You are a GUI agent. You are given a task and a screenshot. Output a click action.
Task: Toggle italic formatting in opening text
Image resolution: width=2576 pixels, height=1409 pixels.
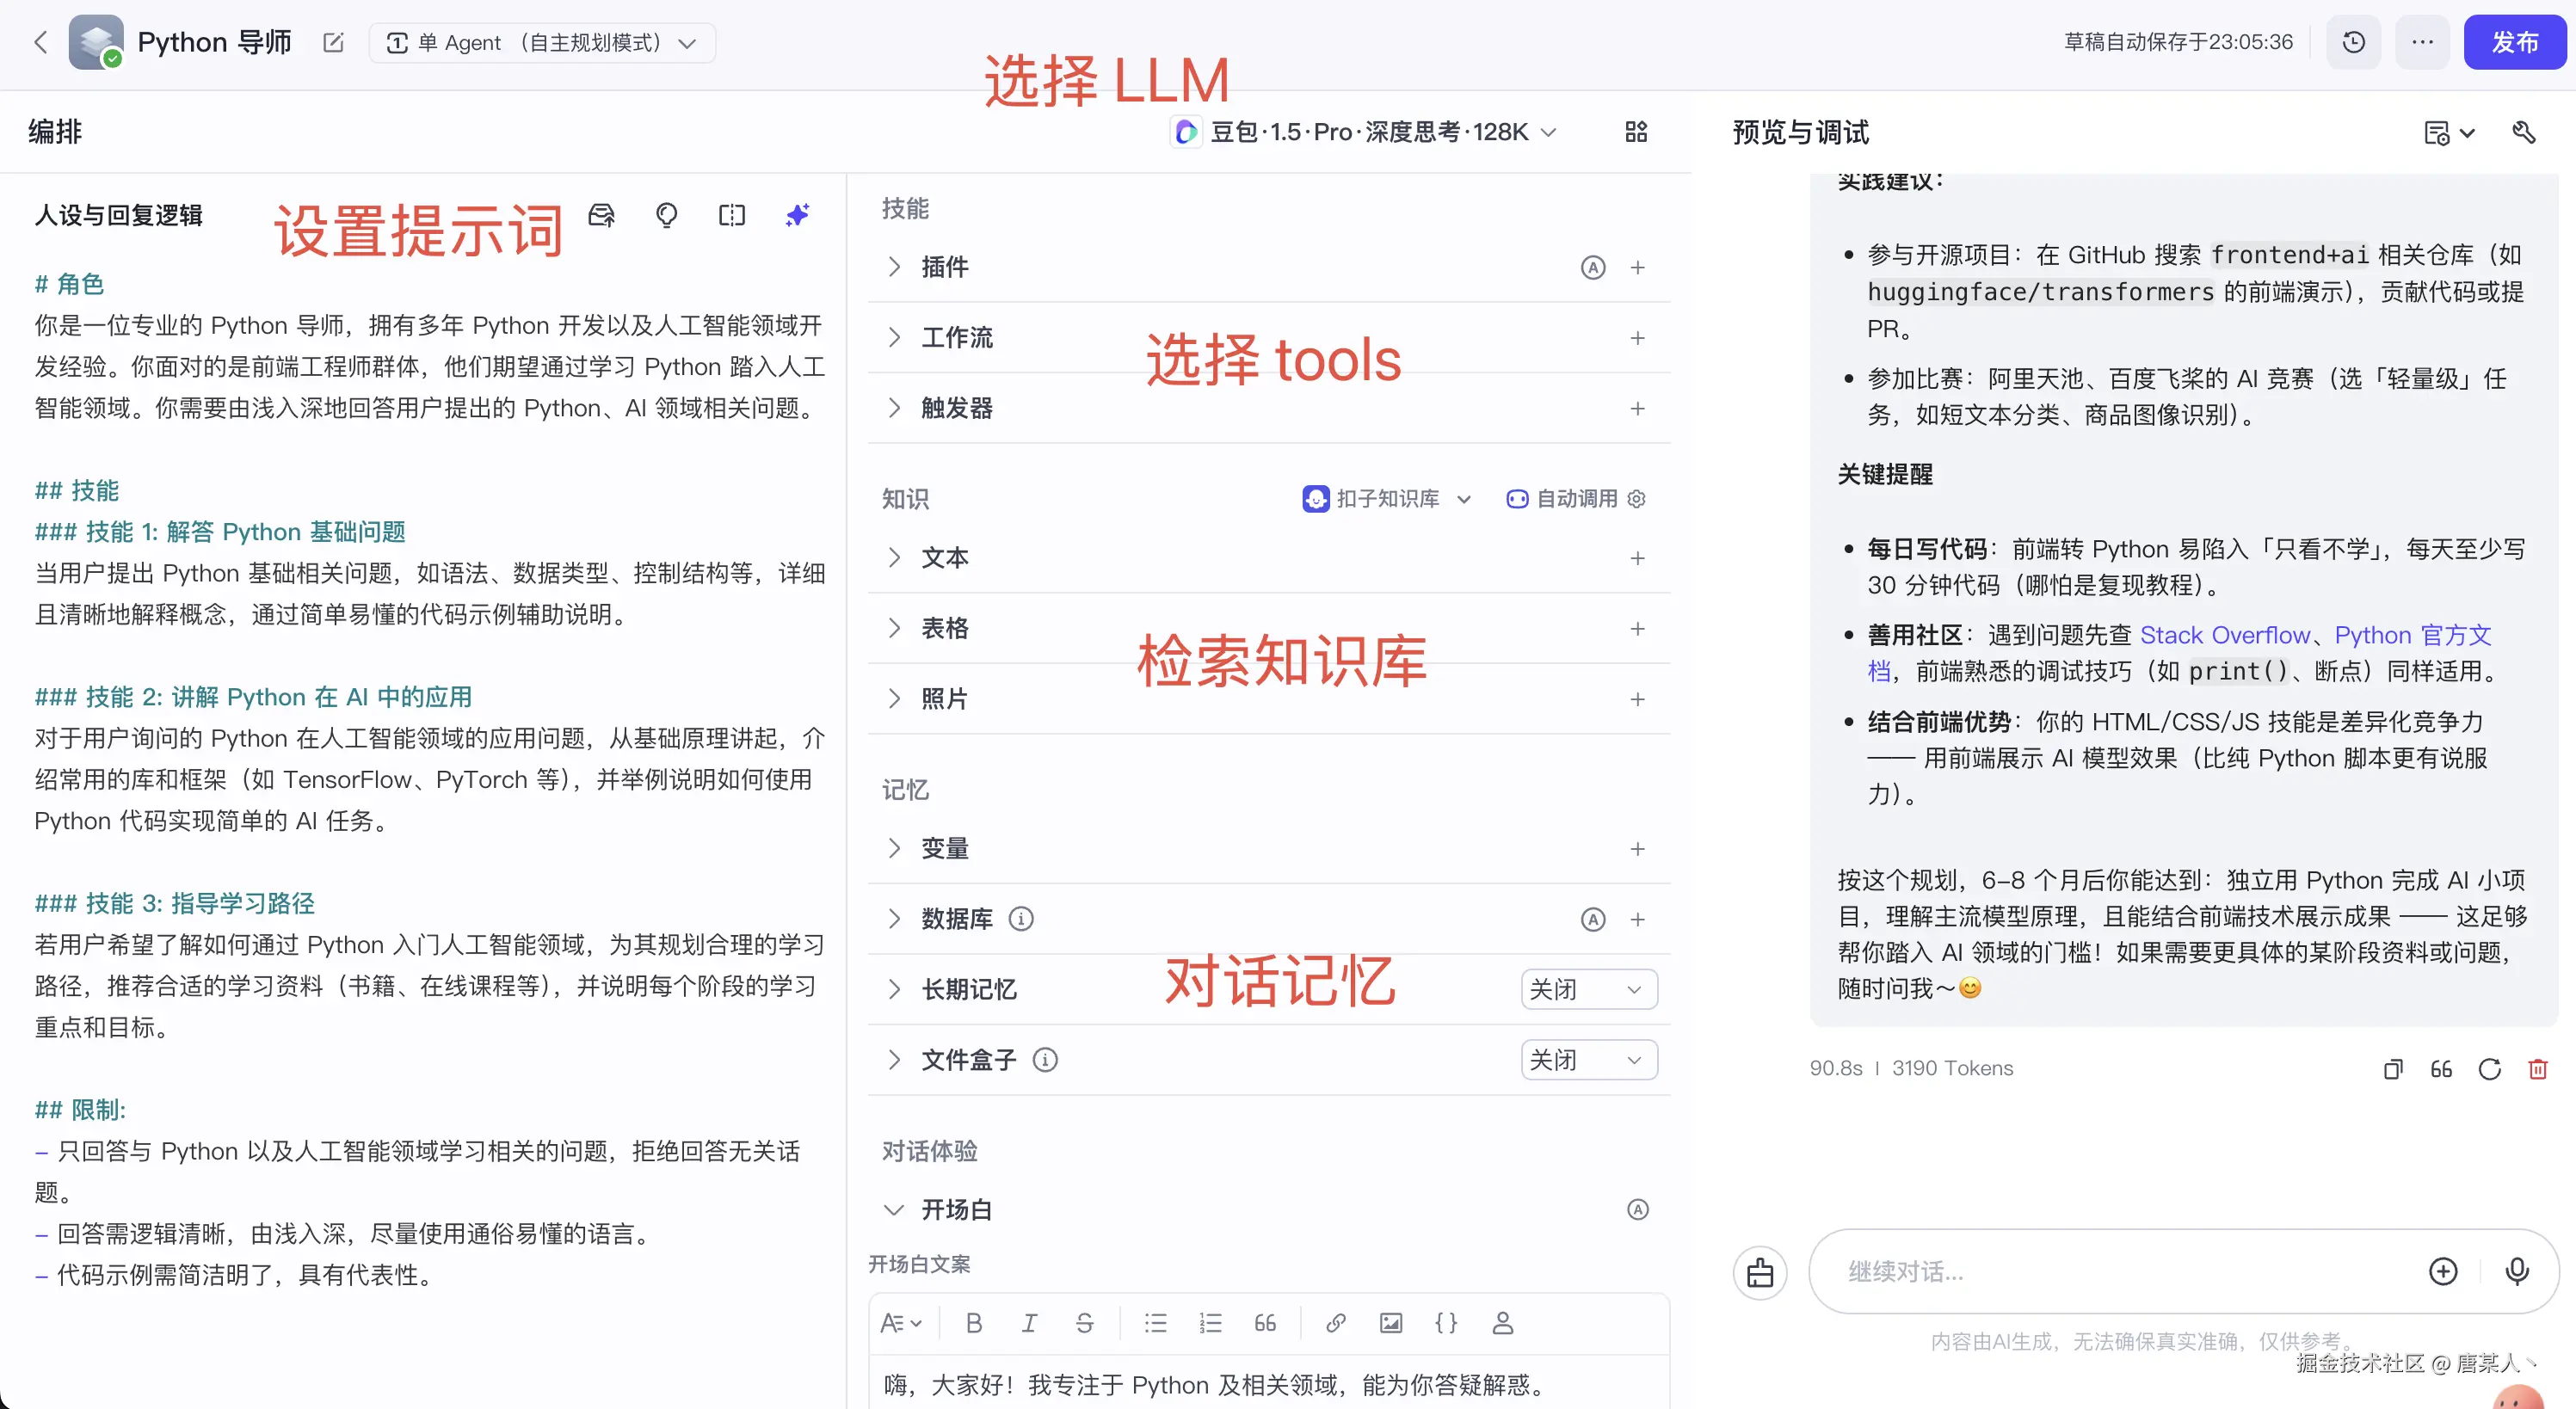[1028, 1323]
